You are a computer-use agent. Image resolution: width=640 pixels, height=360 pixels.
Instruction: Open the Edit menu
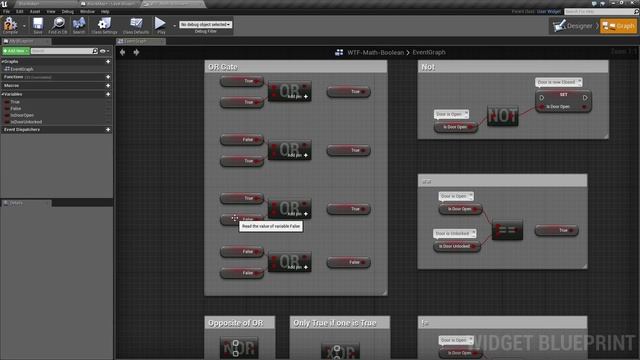pos(20,11)
